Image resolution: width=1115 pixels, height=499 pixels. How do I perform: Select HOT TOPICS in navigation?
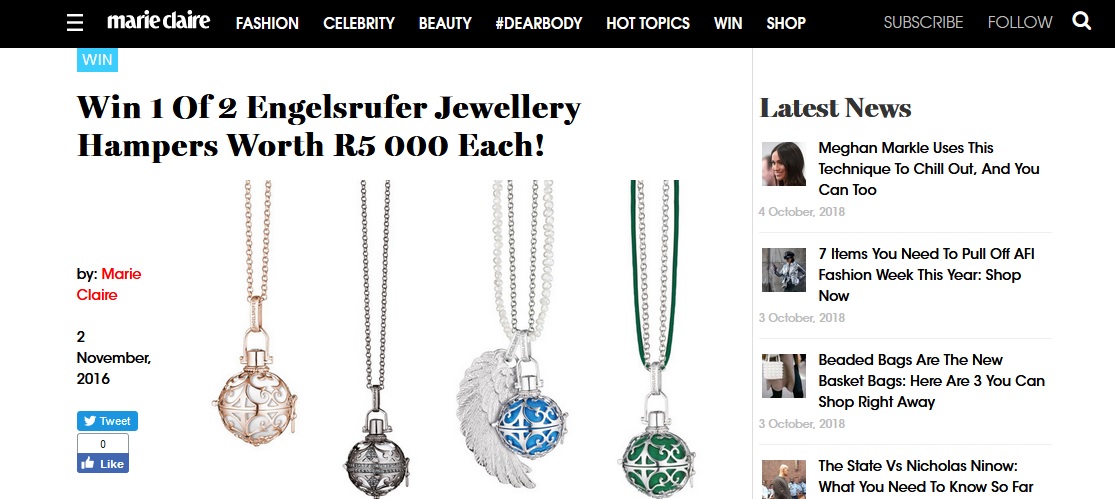coord(648,23)
